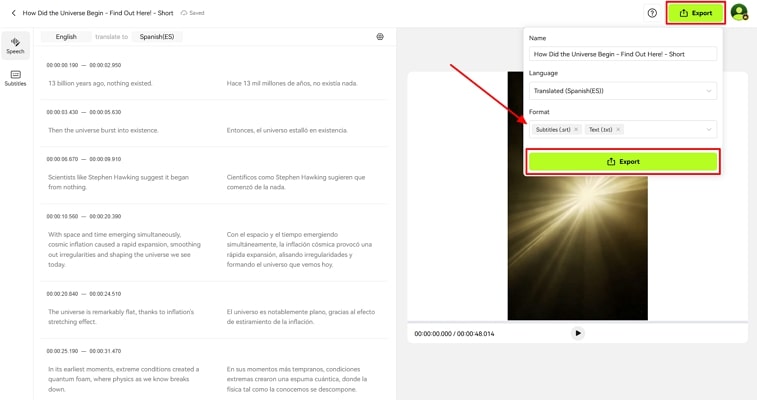Expand the Format dropdown arrow
Screen dimensions: 757x400
pyautogui.click(x=709, y=129)
